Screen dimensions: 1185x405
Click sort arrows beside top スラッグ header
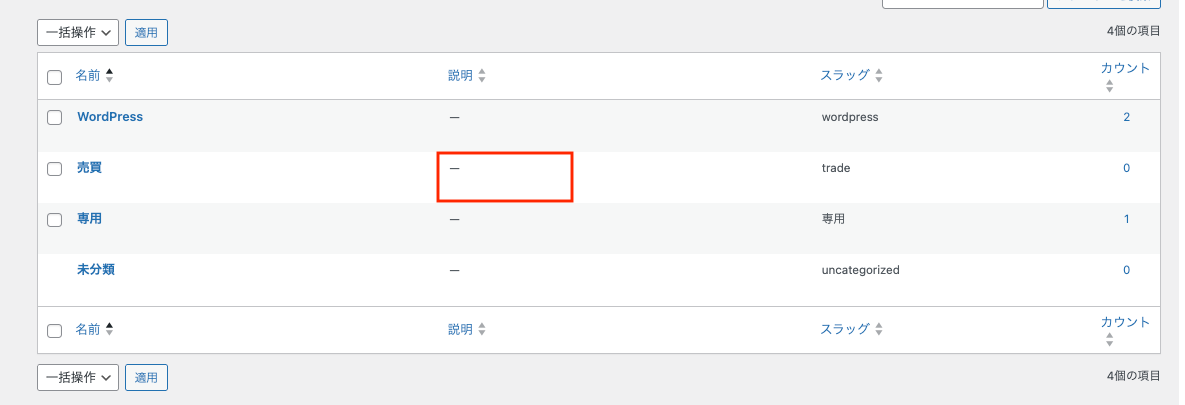pyautogui.click(x=879, y=76)
